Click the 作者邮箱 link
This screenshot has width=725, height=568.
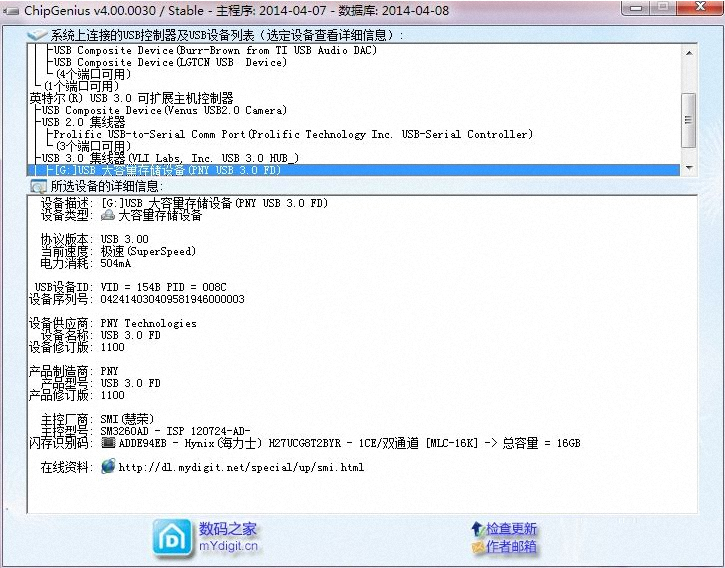coord(511,547)
